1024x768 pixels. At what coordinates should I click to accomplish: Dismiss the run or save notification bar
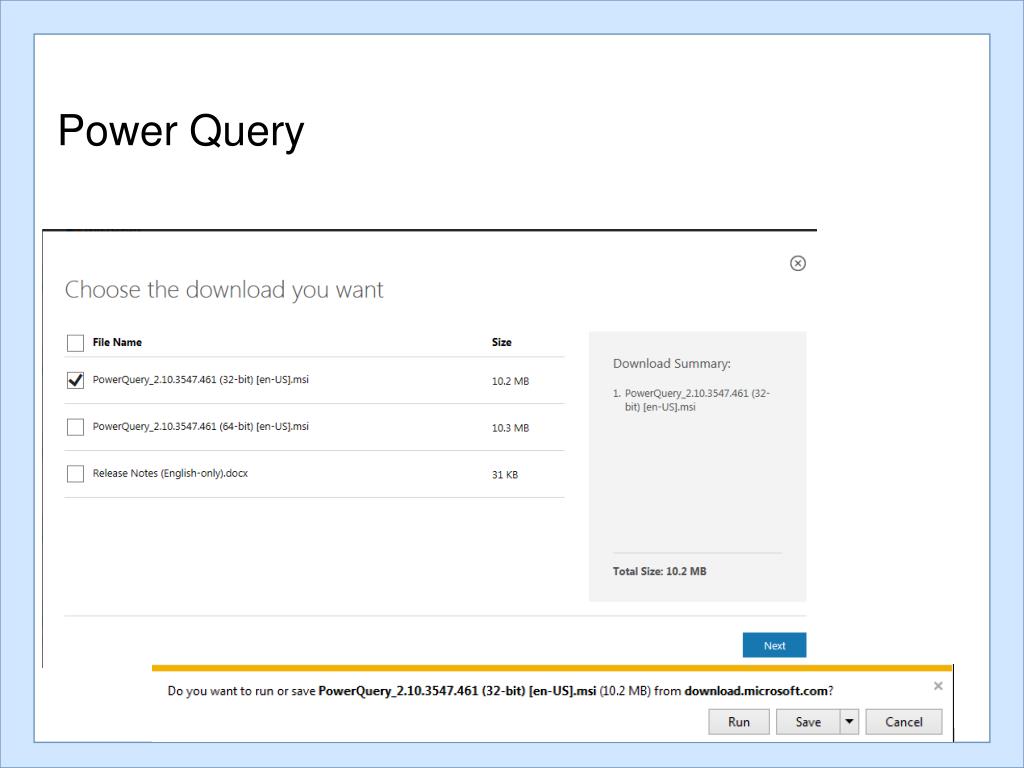pyautogui.click(x=938, y=686)
